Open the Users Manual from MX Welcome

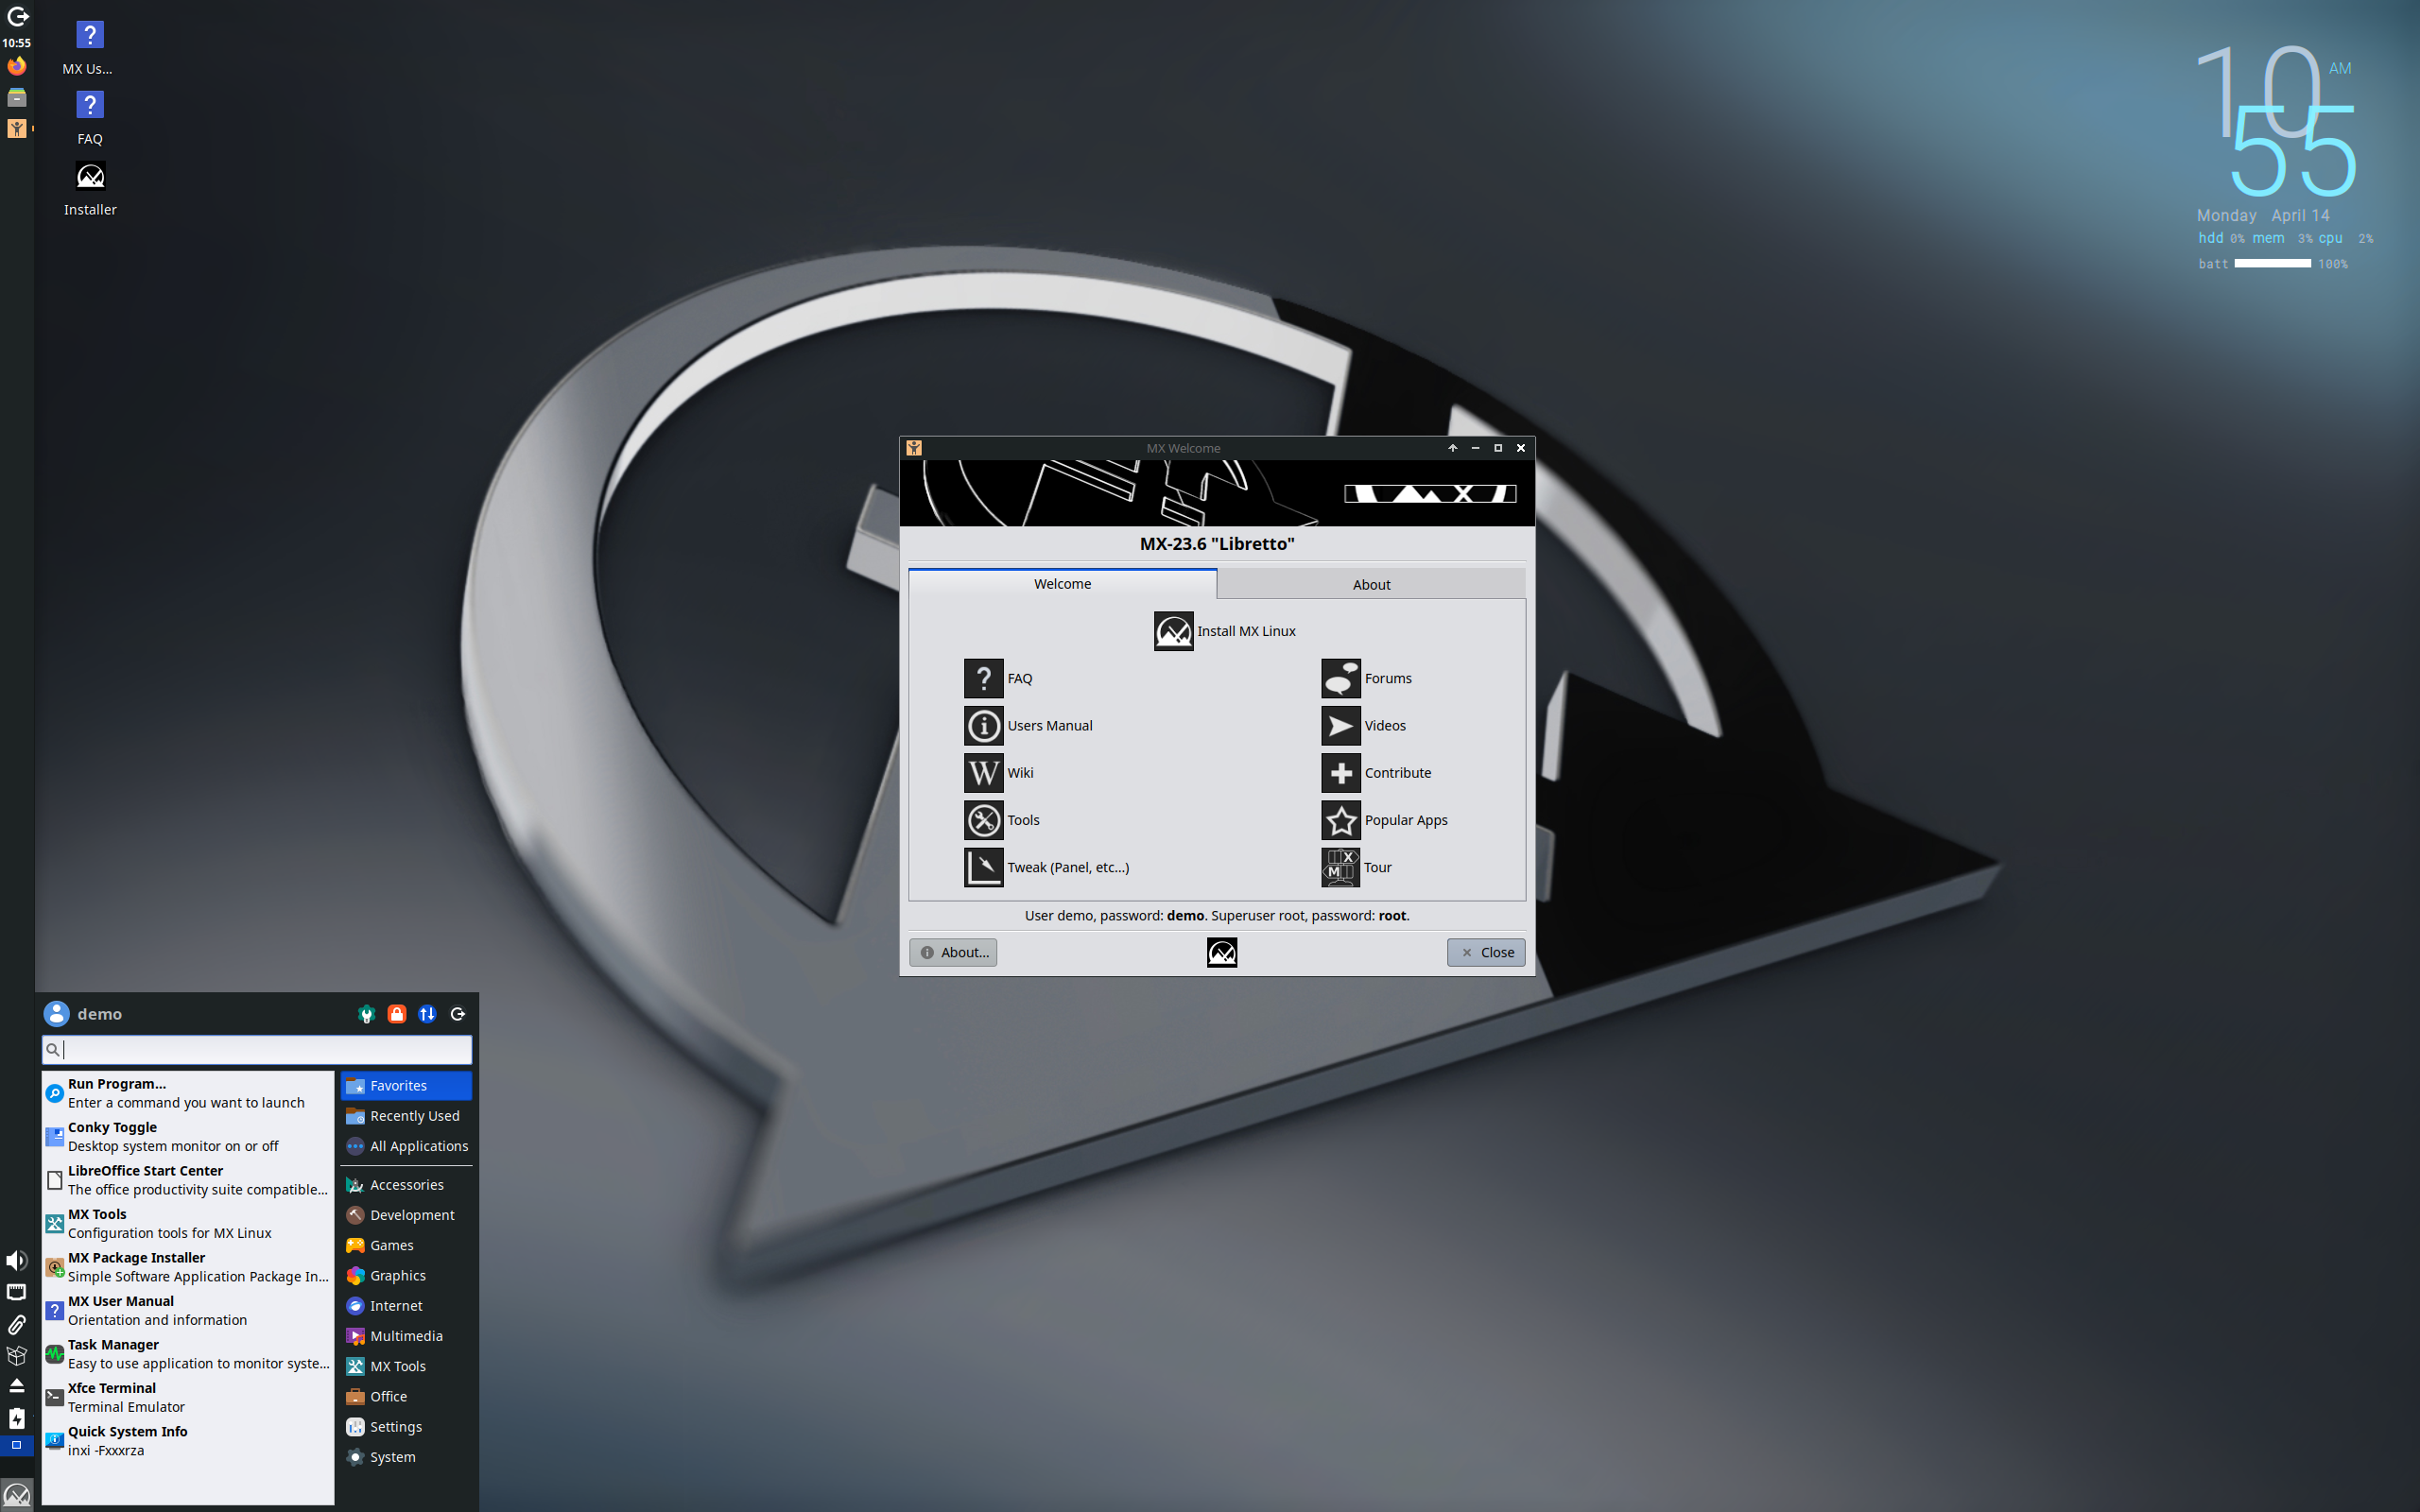1027,725
